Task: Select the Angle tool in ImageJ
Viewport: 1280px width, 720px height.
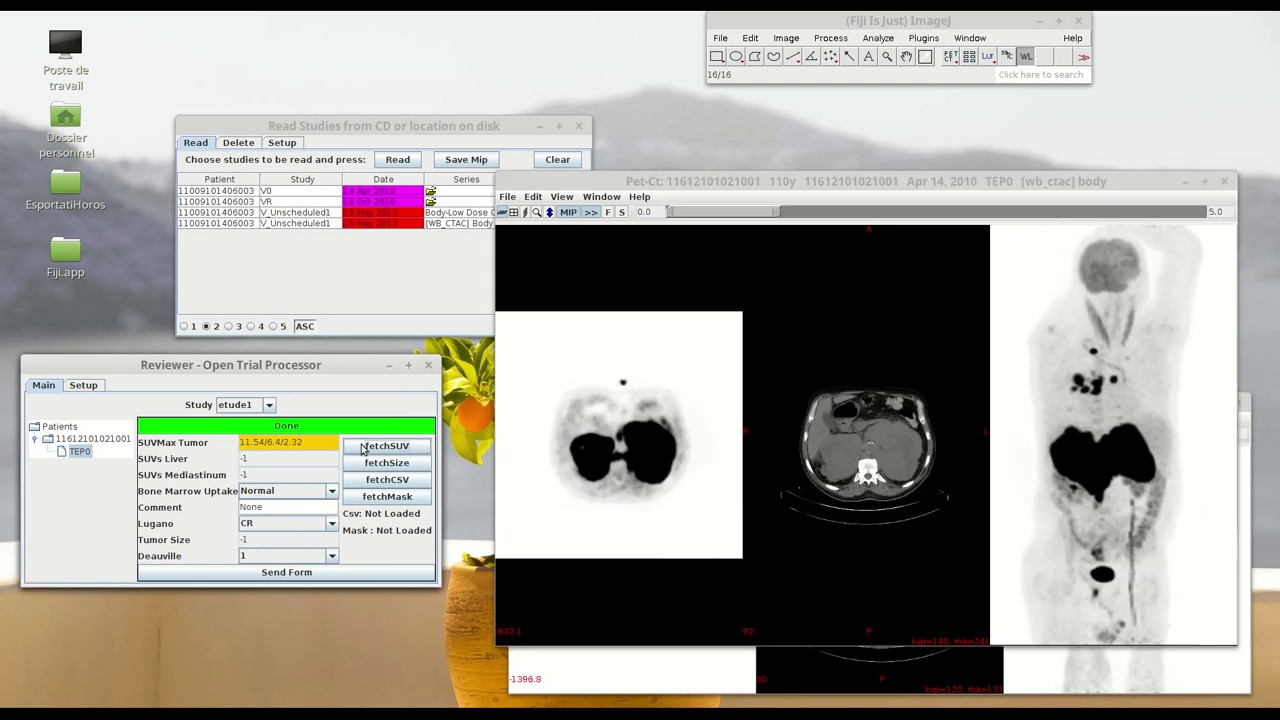Action: [811, 56]
